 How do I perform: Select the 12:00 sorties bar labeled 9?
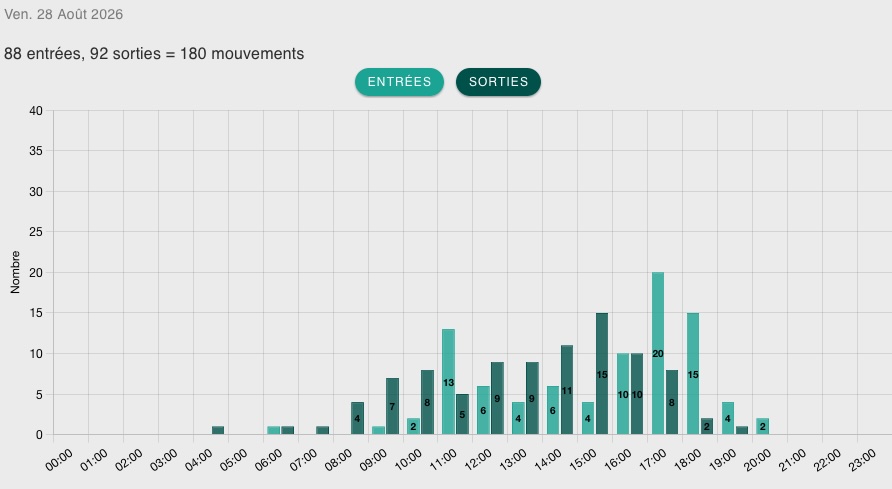click(x=497, y=398)
